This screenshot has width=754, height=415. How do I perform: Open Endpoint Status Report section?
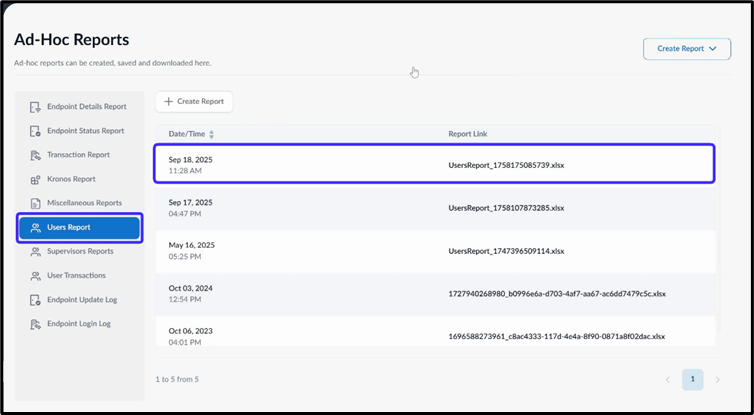point(80,131)
